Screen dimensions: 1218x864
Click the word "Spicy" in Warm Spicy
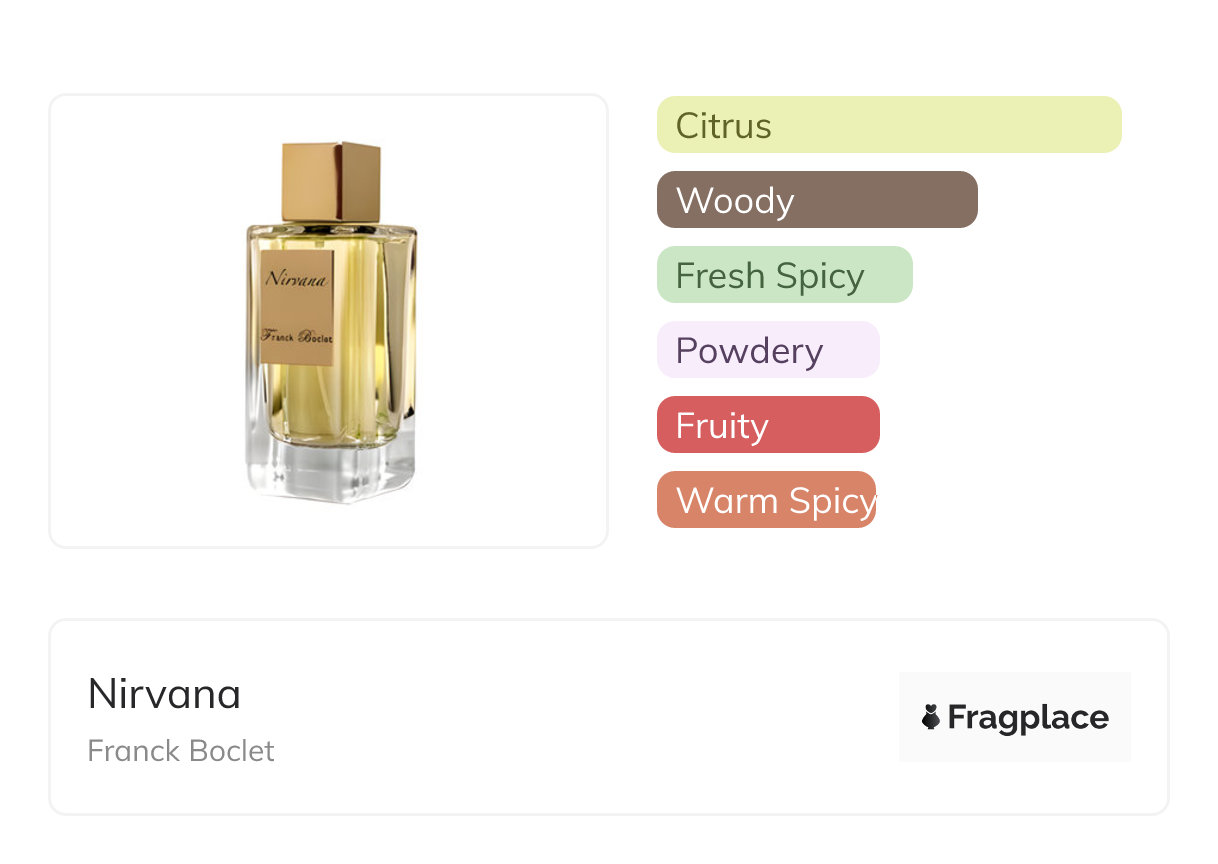(x=832, y=500)
